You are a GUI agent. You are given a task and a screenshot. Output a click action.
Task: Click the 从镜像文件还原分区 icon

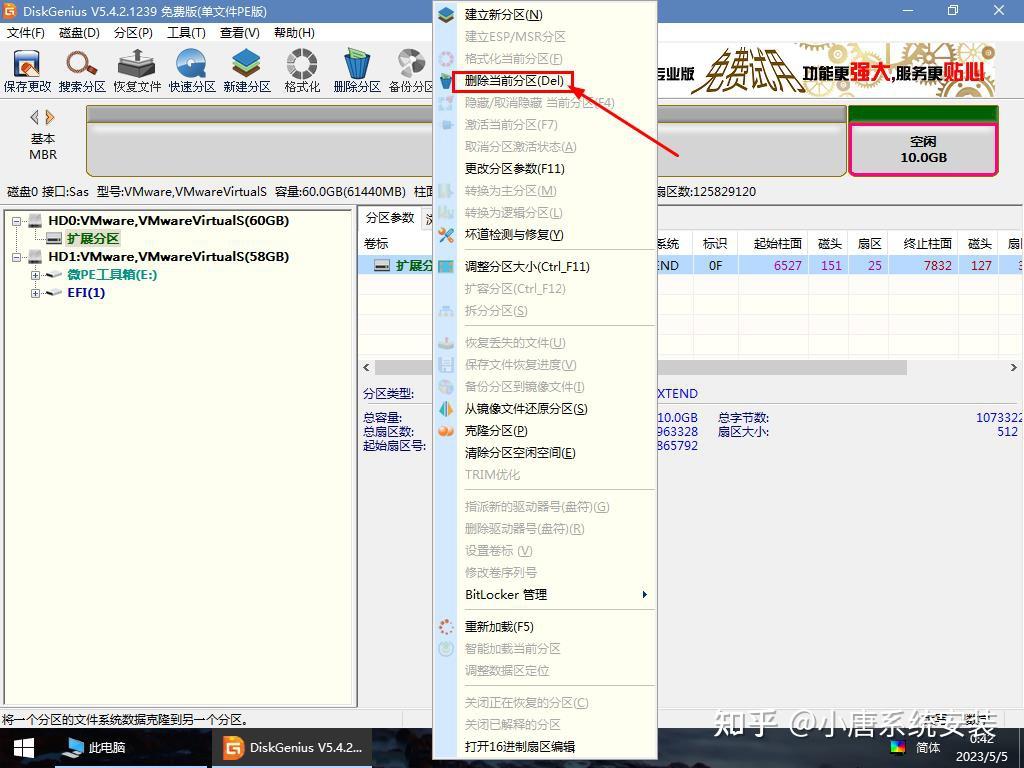tap(446, 409)
